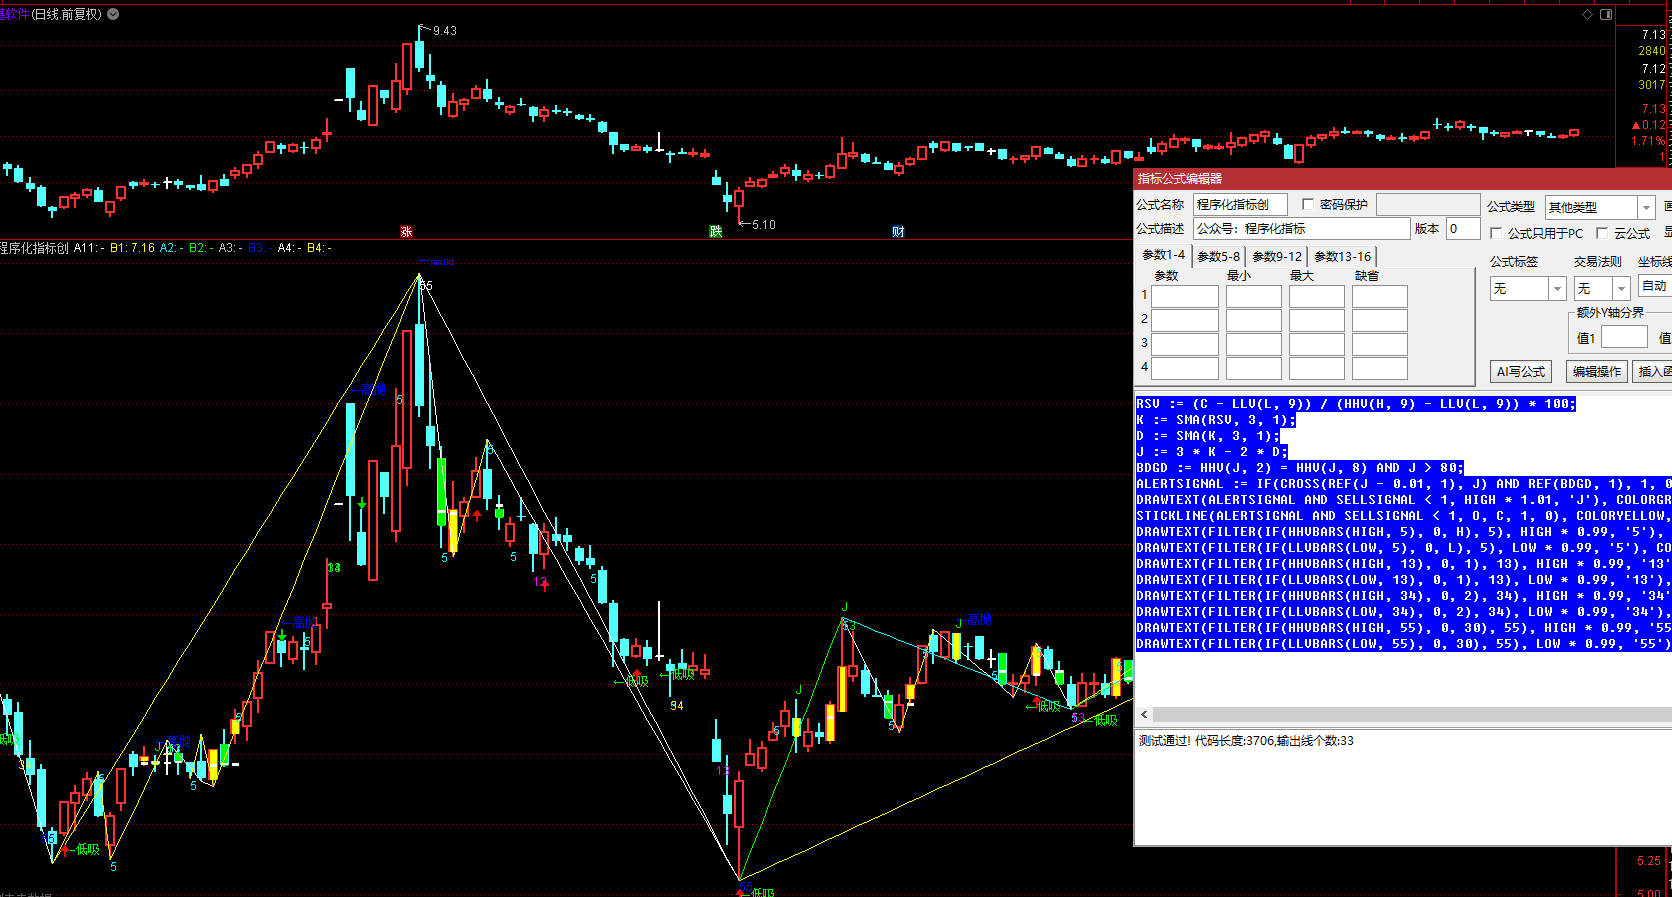This screenshot has width=1672, height=897.
Task: Click the AI写公式 button
Action: [x=1520, y=371]
